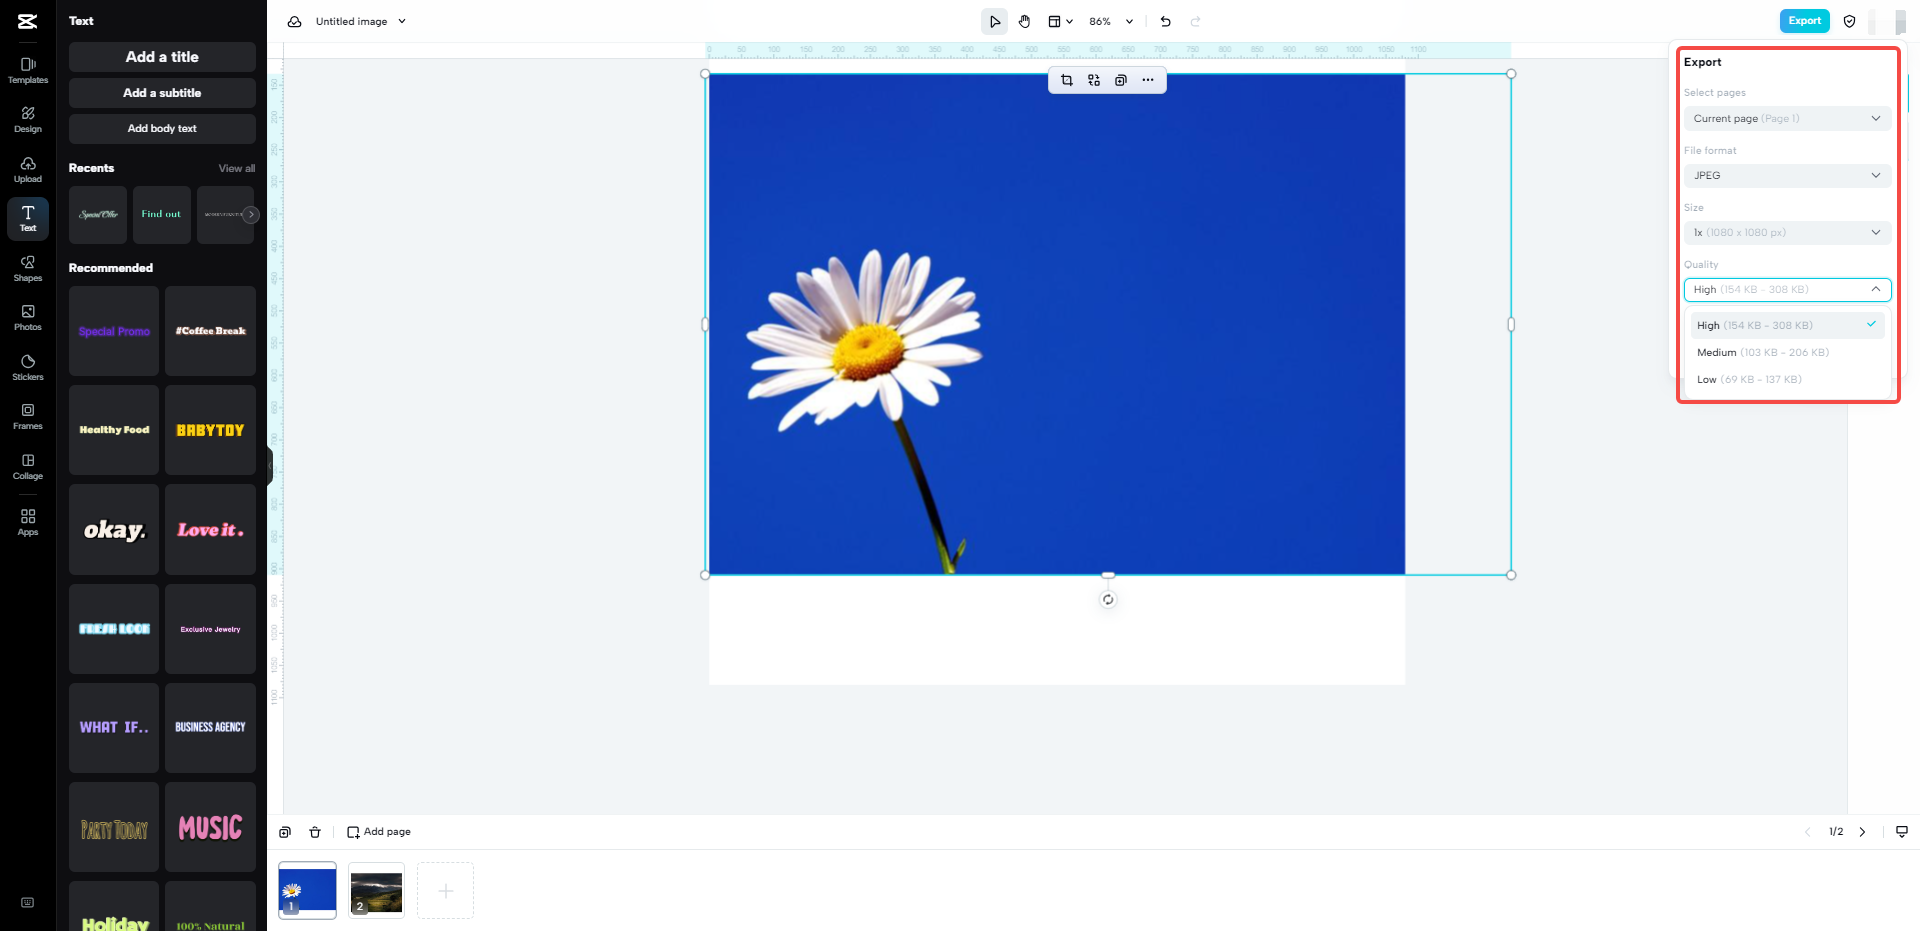The width and height of the screenshot is (1920, 931).
Task: Choose High quality option
Action: coord(1787,325)
